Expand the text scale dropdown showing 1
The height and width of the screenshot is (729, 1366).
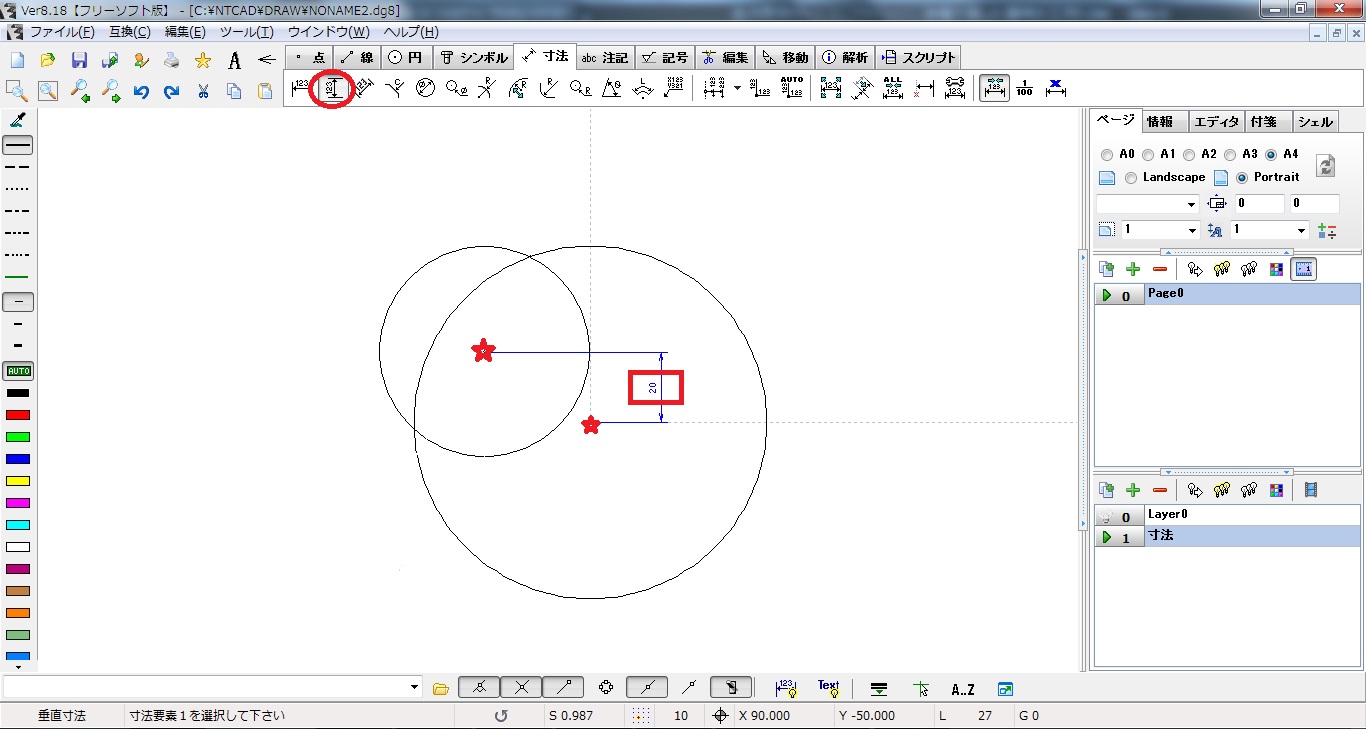[x=1301, y=230]
